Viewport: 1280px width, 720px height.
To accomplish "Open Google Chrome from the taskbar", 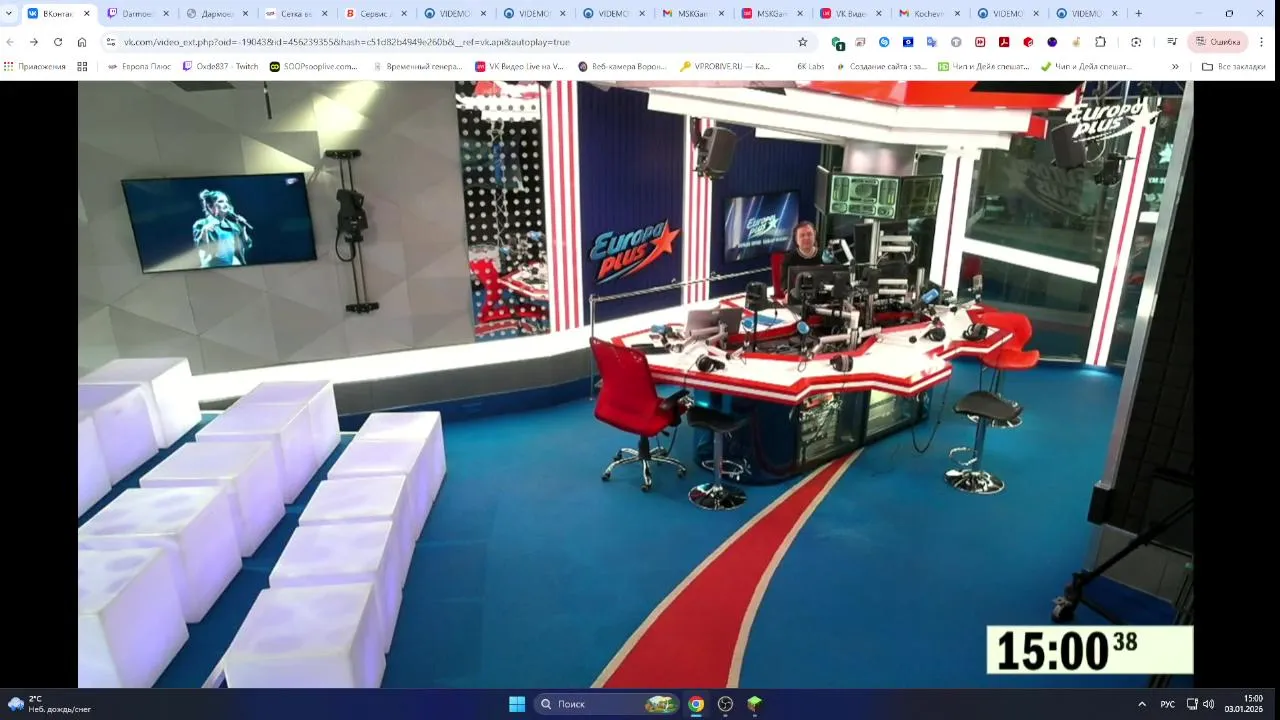I will (696, 704).
